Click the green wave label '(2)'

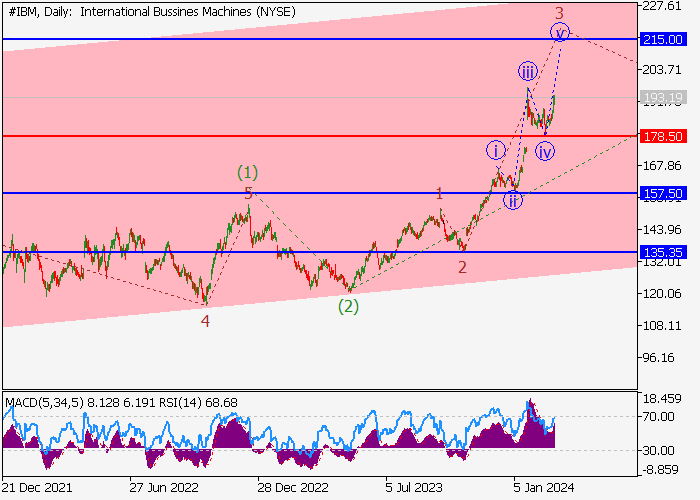[x=348, y=306]
